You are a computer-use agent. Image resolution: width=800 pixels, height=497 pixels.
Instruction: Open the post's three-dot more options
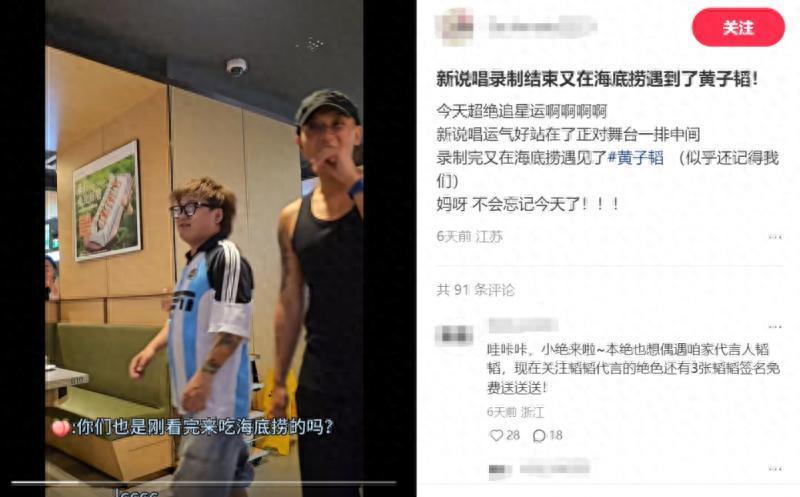click(775, 237)
